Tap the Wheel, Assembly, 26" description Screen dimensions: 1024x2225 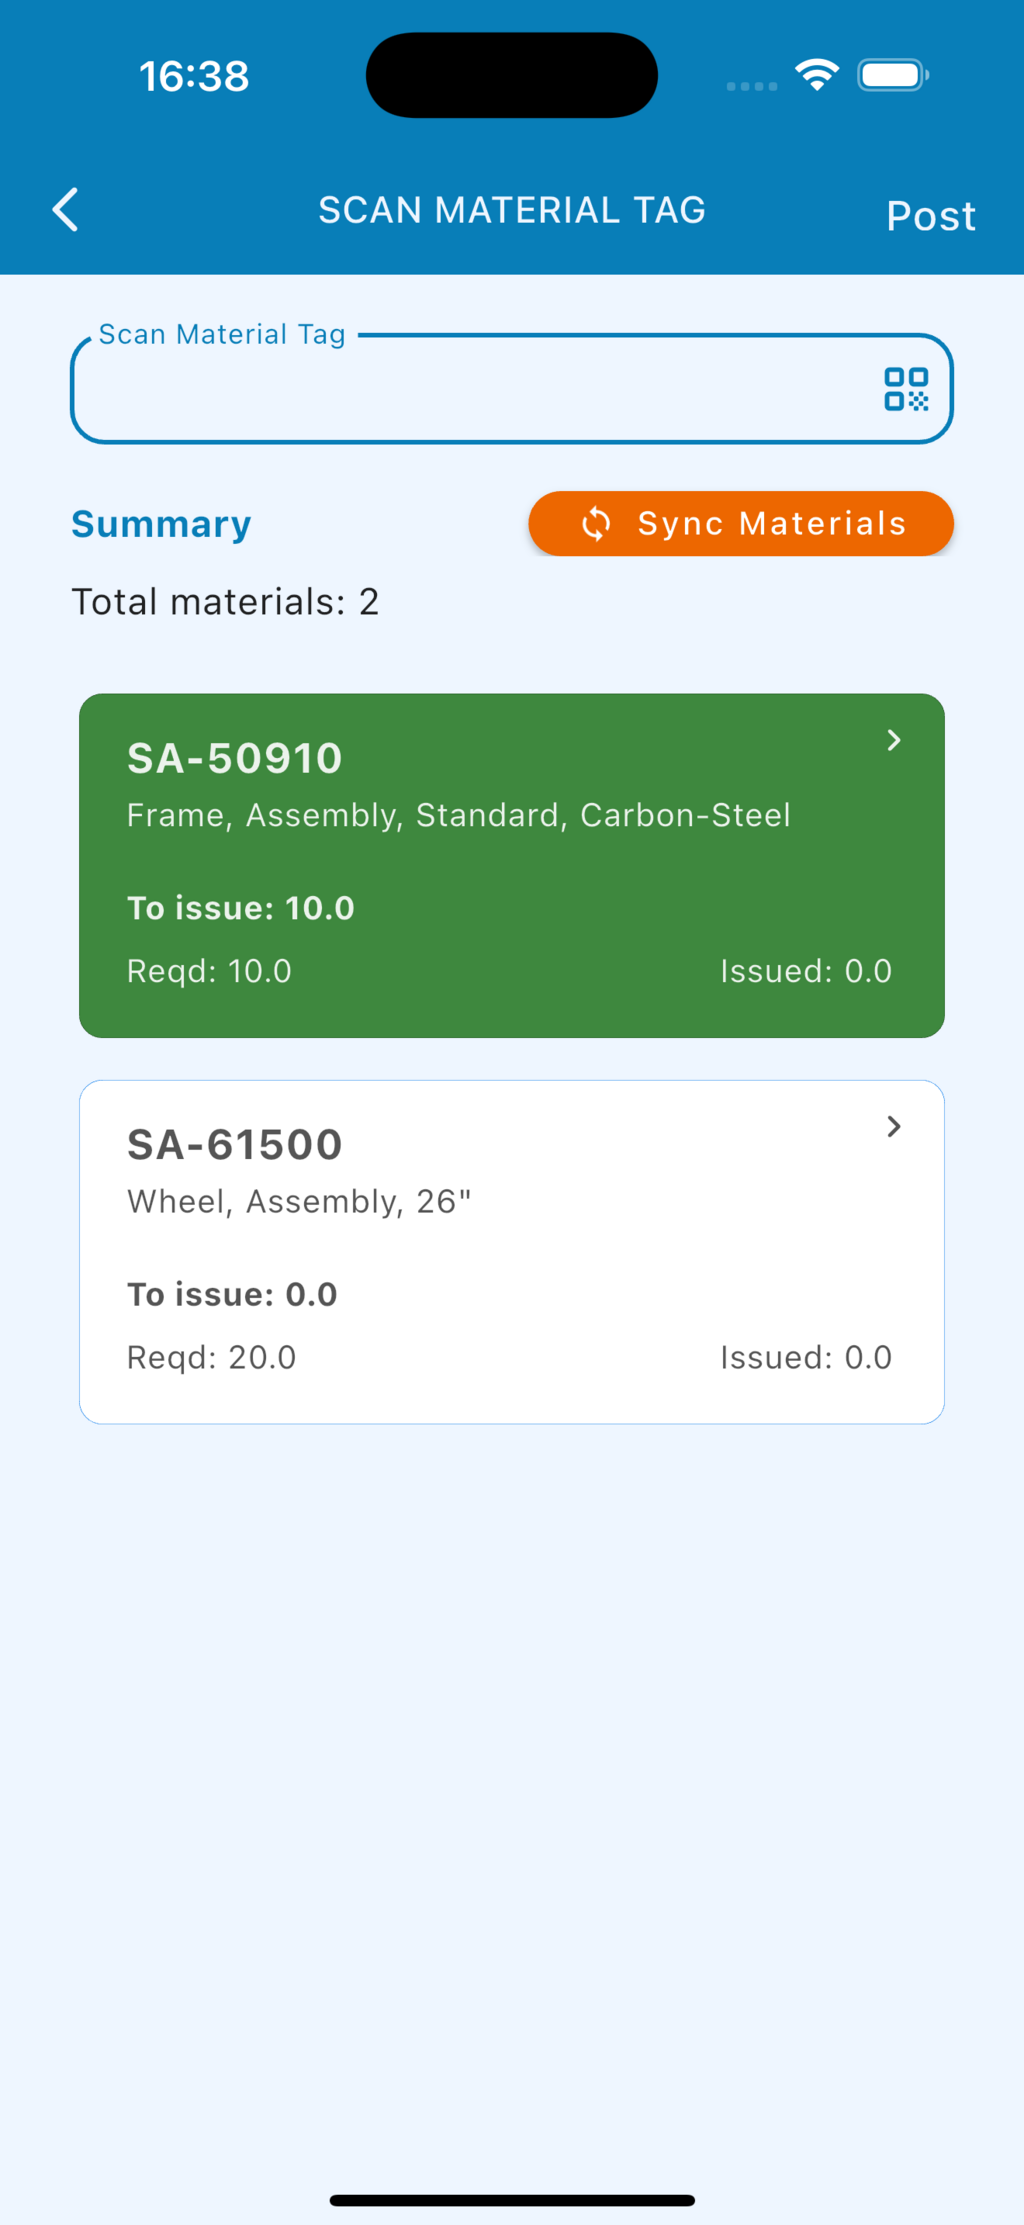click(299, 1201)
